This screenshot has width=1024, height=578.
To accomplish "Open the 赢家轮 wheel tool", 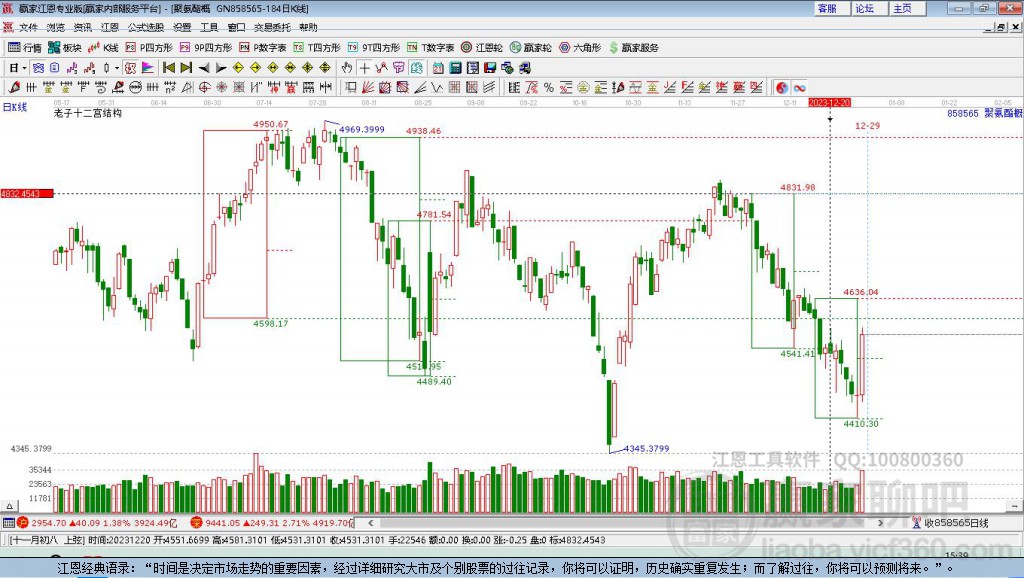I will point(530,48).
